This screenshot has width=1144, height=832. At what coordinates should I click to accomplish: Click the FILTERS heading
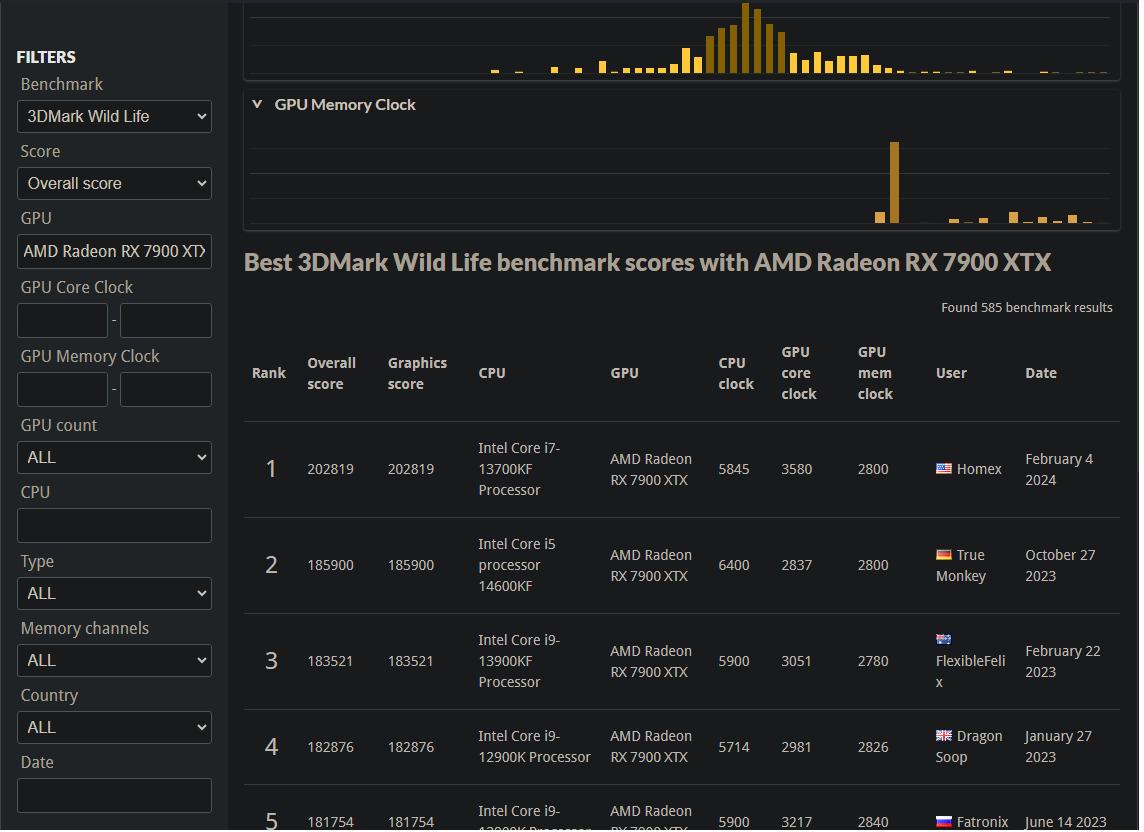(46, 58)
